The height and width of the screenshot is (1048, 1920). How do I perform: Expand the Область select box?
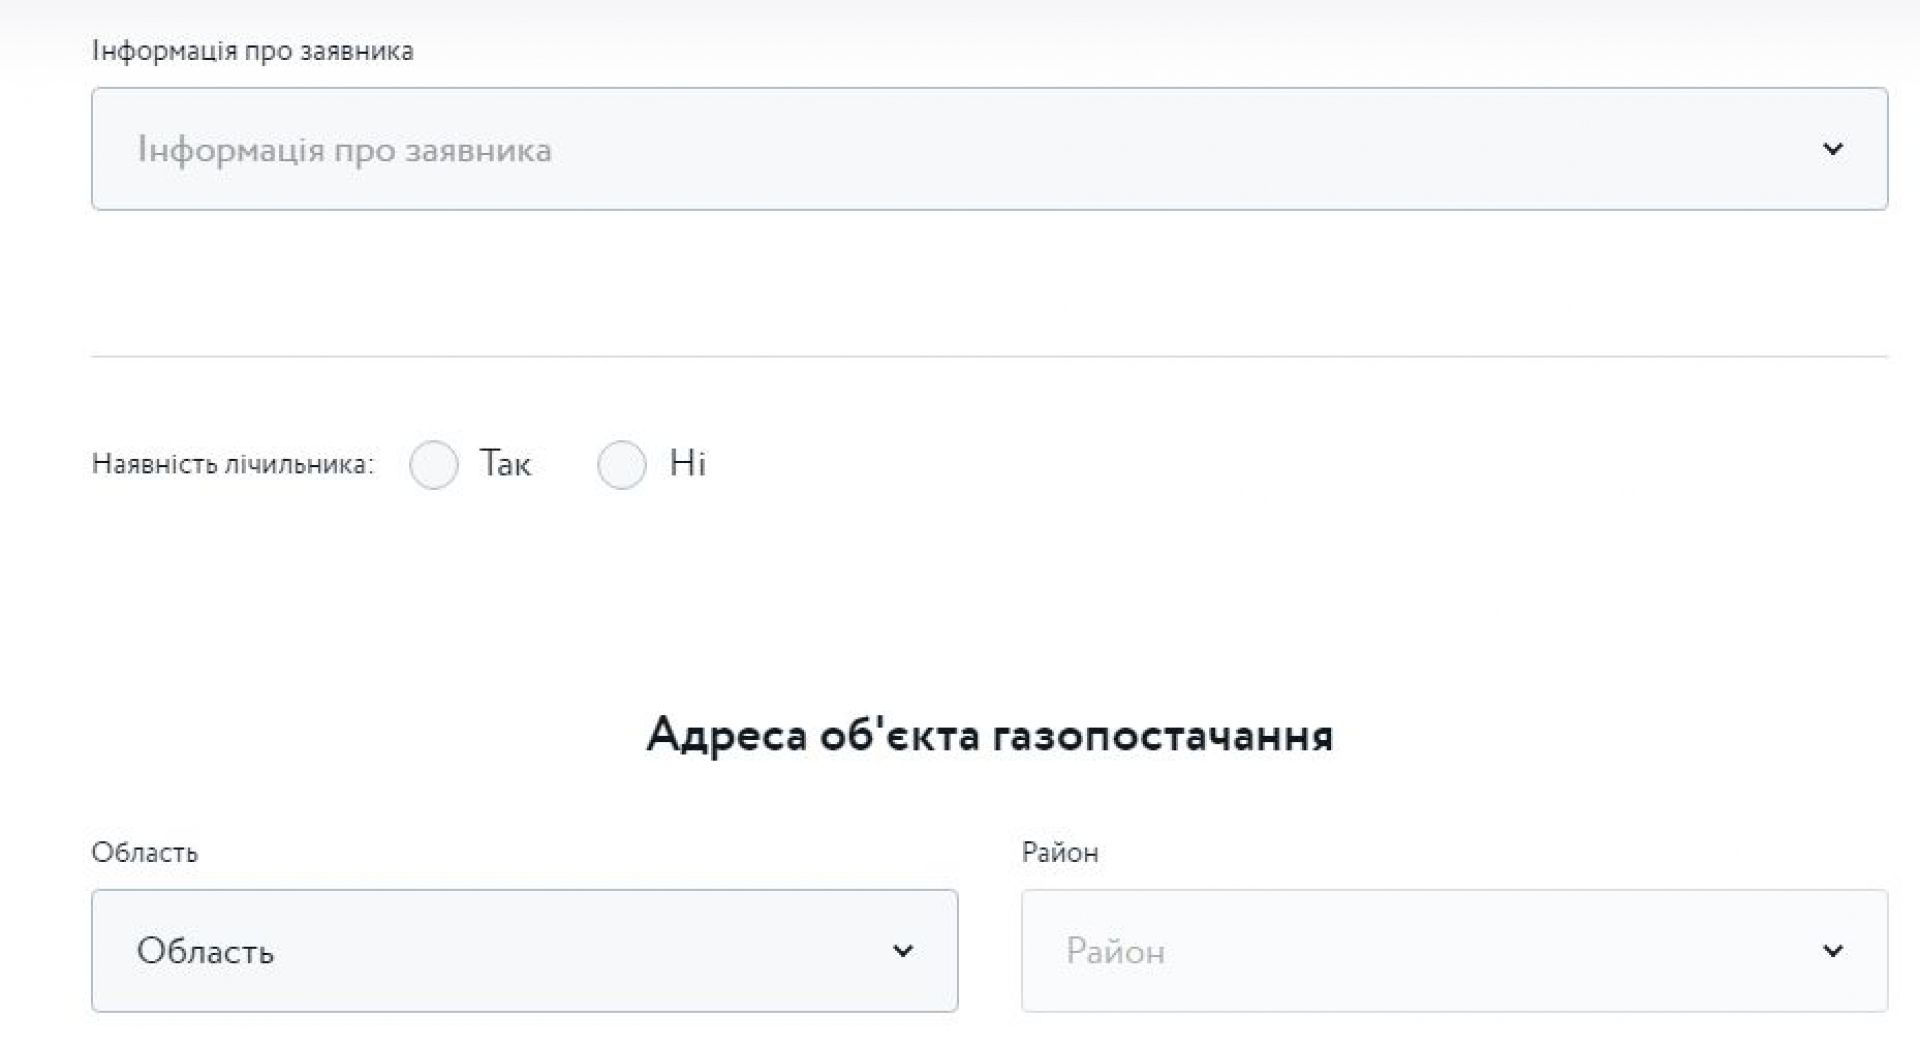click(524, 951)
